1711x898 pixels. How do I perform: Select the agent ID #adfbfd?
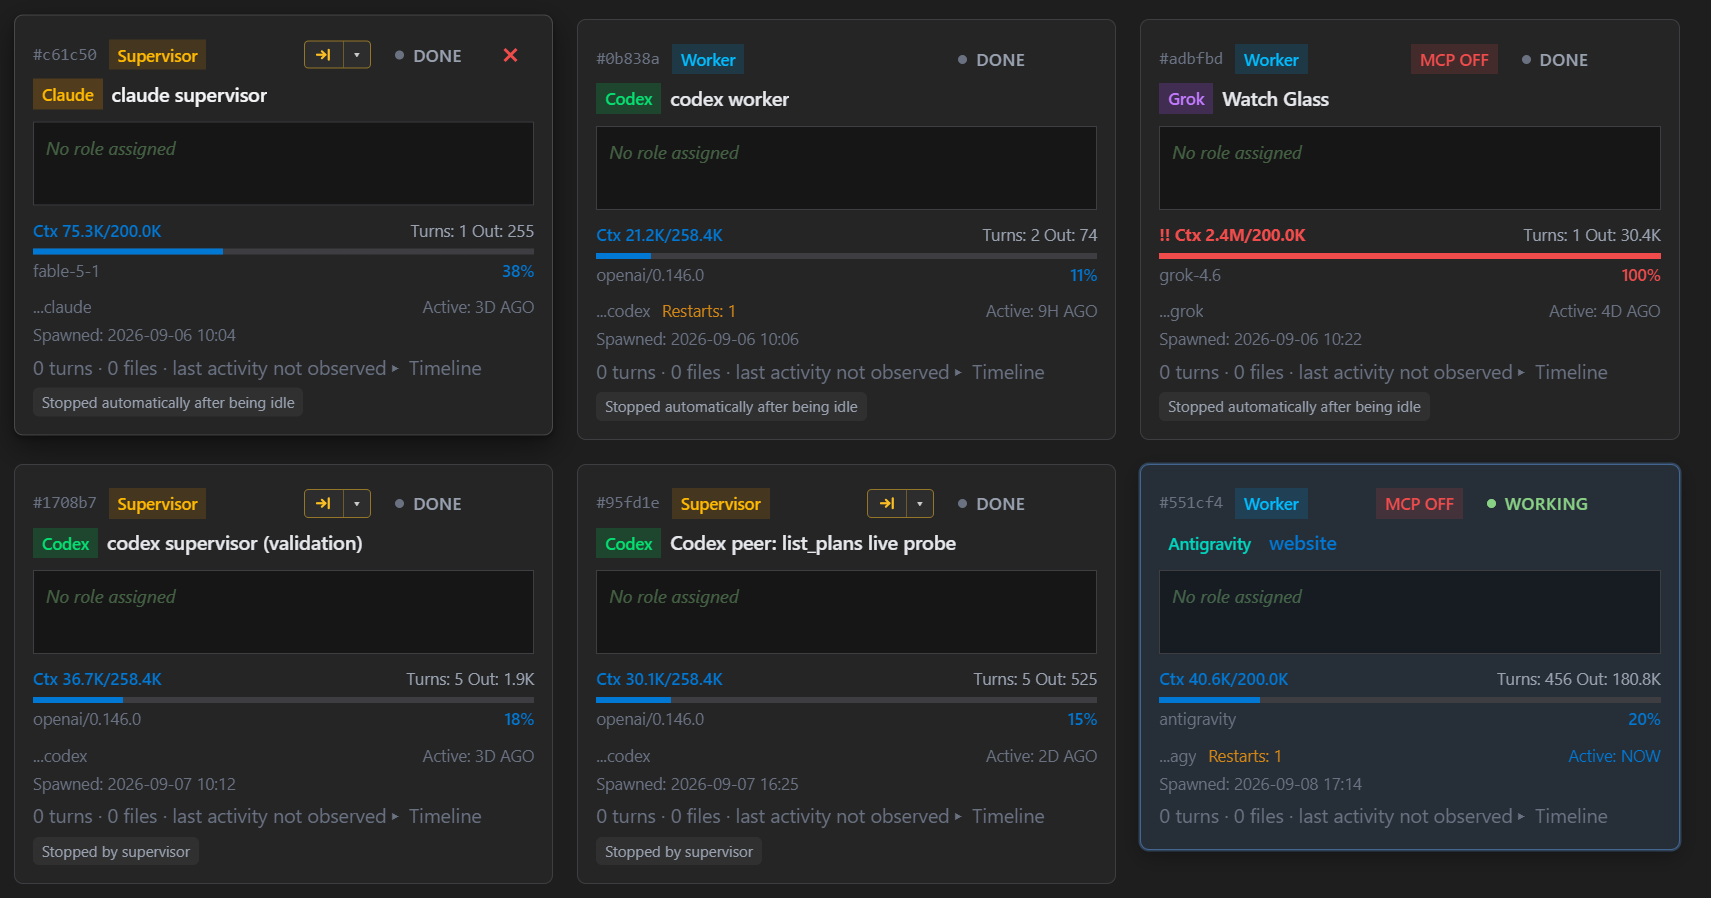1190,59
